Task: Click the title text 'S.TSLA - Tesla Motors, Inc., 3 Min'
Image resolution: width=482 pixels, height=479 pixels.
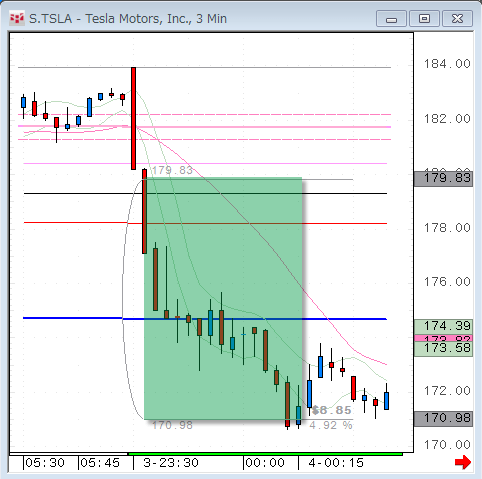Action: 128,19
